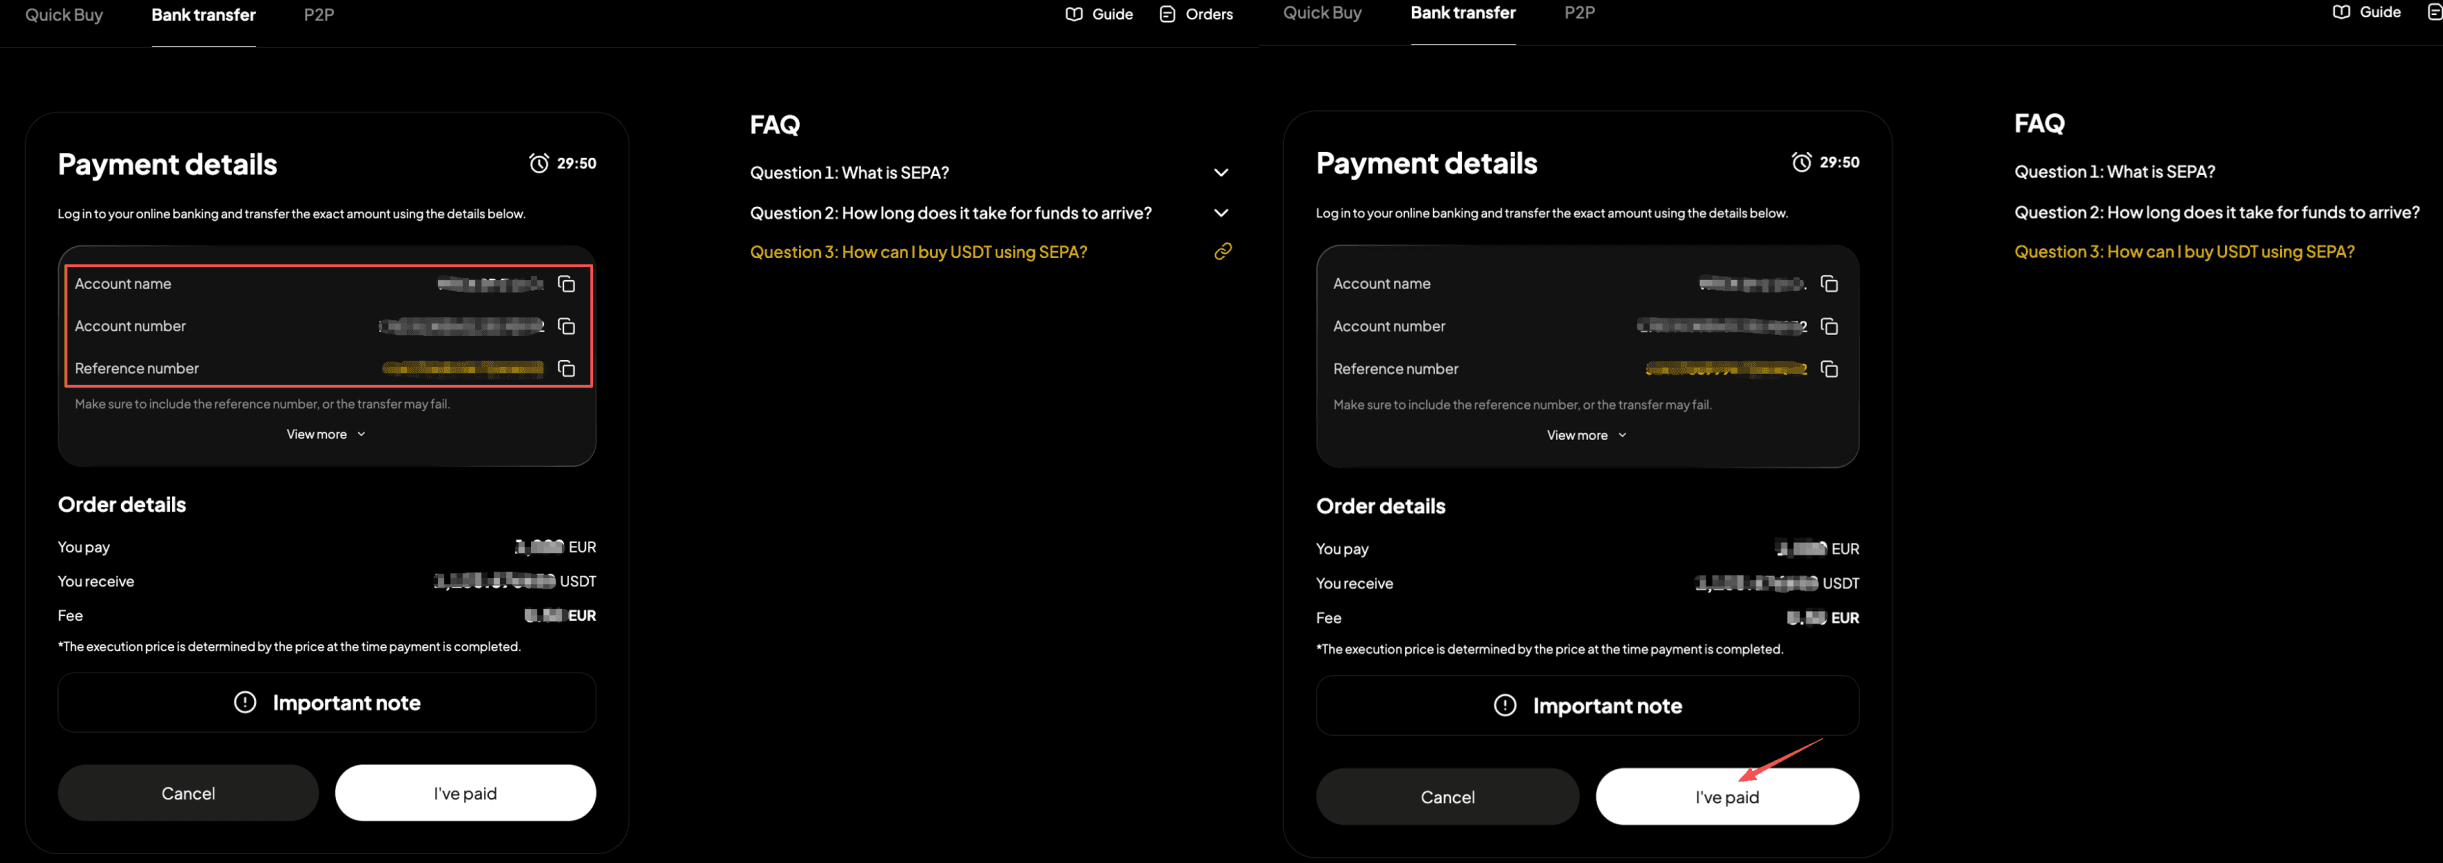The width and height of the screenshot is (2443, 863).
Task: Click the link icon beside FAQ Question 3
Action: [x=1222, y=252]
